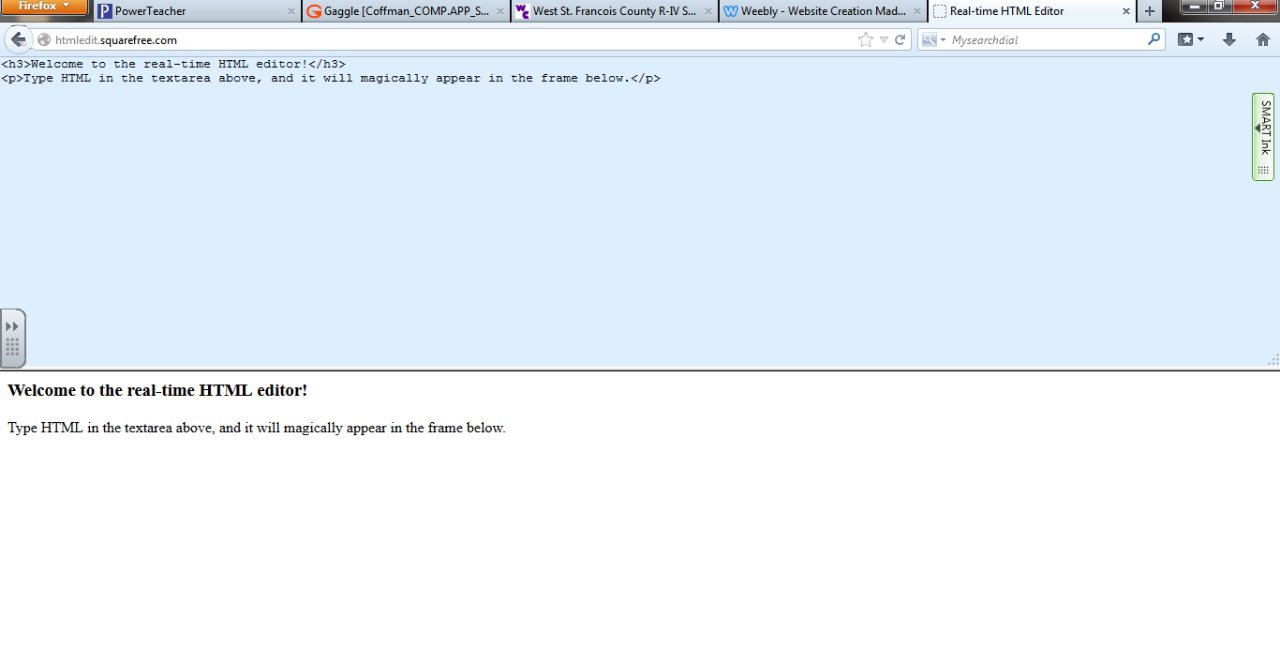1280x664 pixels.
Task: Go to the home page with the home icon
Action: pos(1262,39)
